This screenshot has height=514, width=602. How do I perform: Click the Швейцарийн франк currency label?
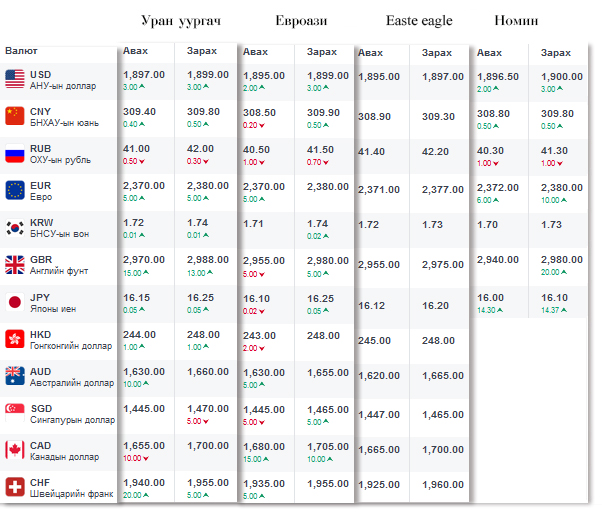71,494
